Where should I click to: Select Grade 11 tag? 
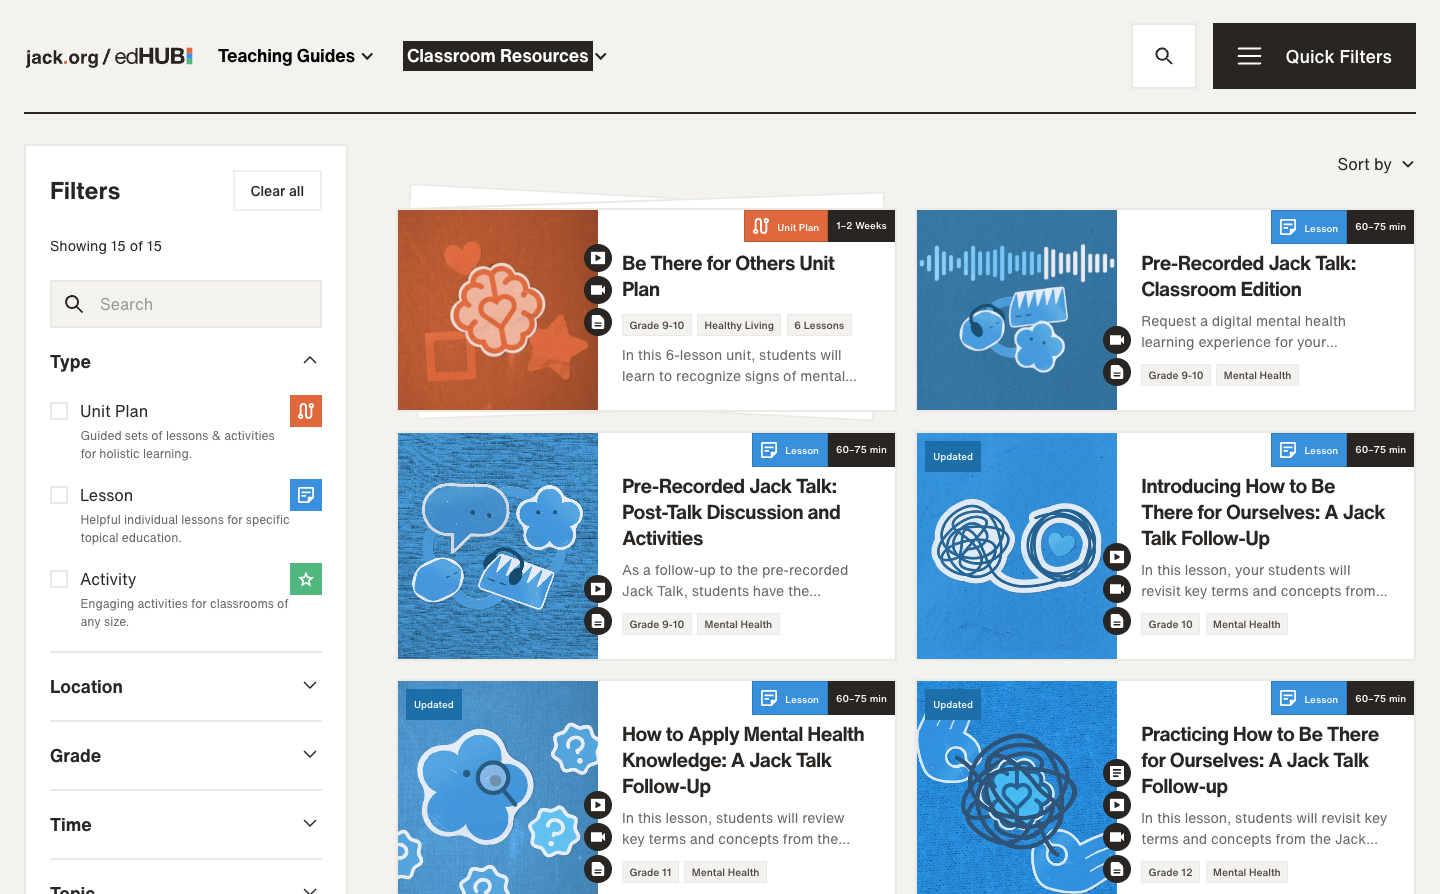pyautogui.click(x=650, y=872)
